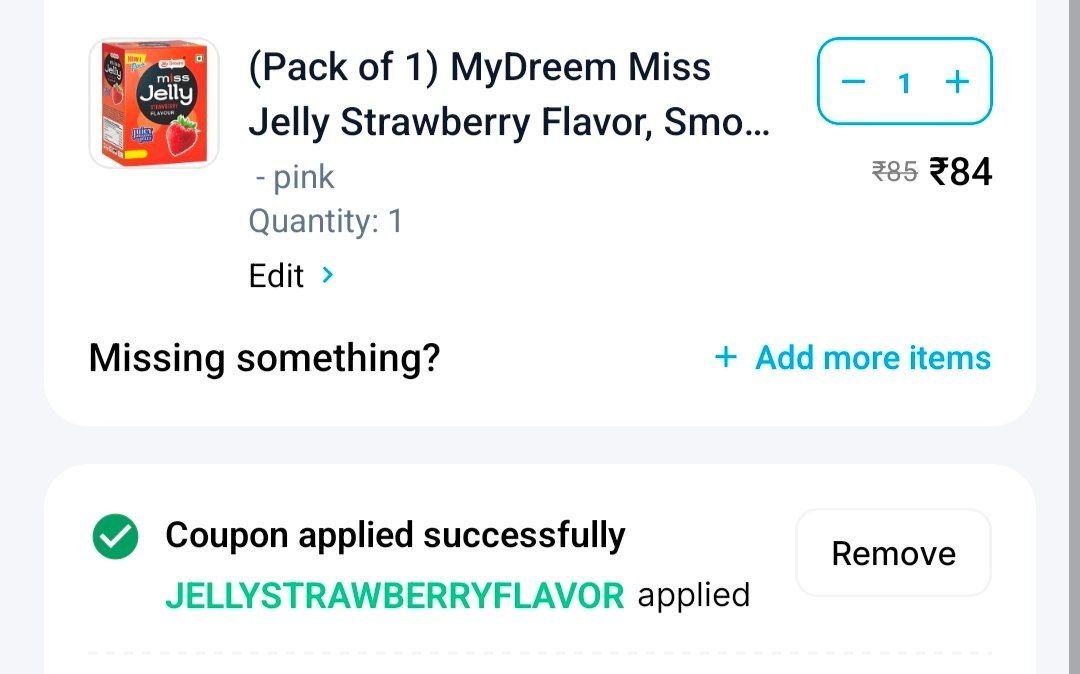The height and width of the screenshot is (674, 1080).
Task: Increase jelly quantity with plus icon
Action: (957, 82)
